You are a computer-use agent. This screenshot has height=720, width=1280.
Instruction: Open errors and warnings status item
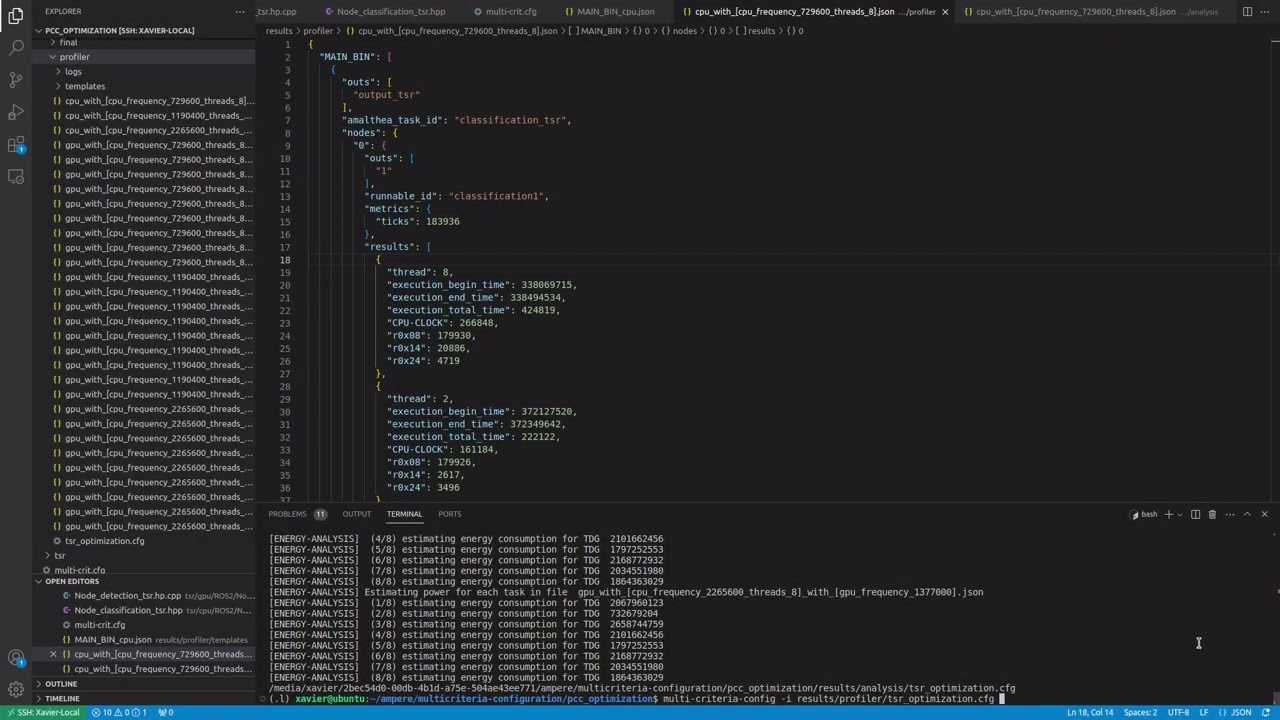click(x=119, y=712)
